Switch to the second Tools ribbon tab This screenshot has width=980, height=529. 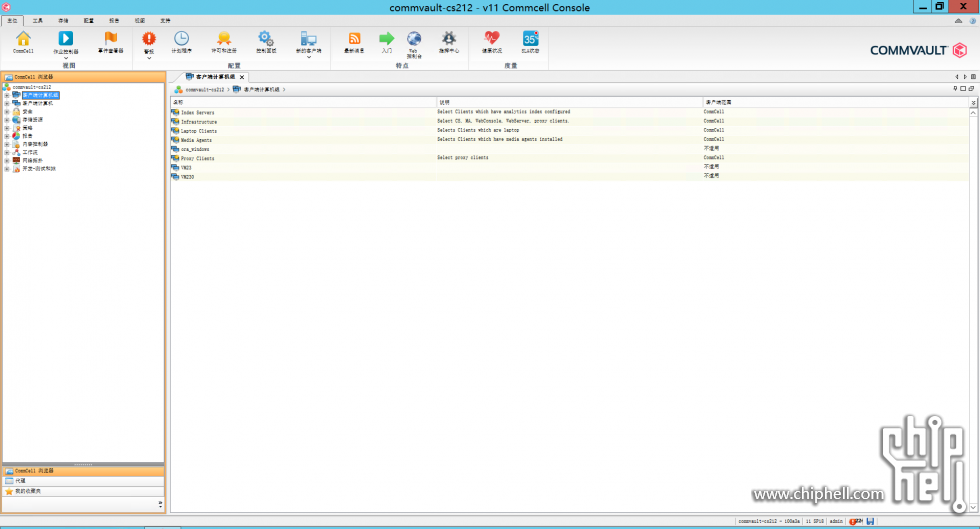(x=38, y=21)
